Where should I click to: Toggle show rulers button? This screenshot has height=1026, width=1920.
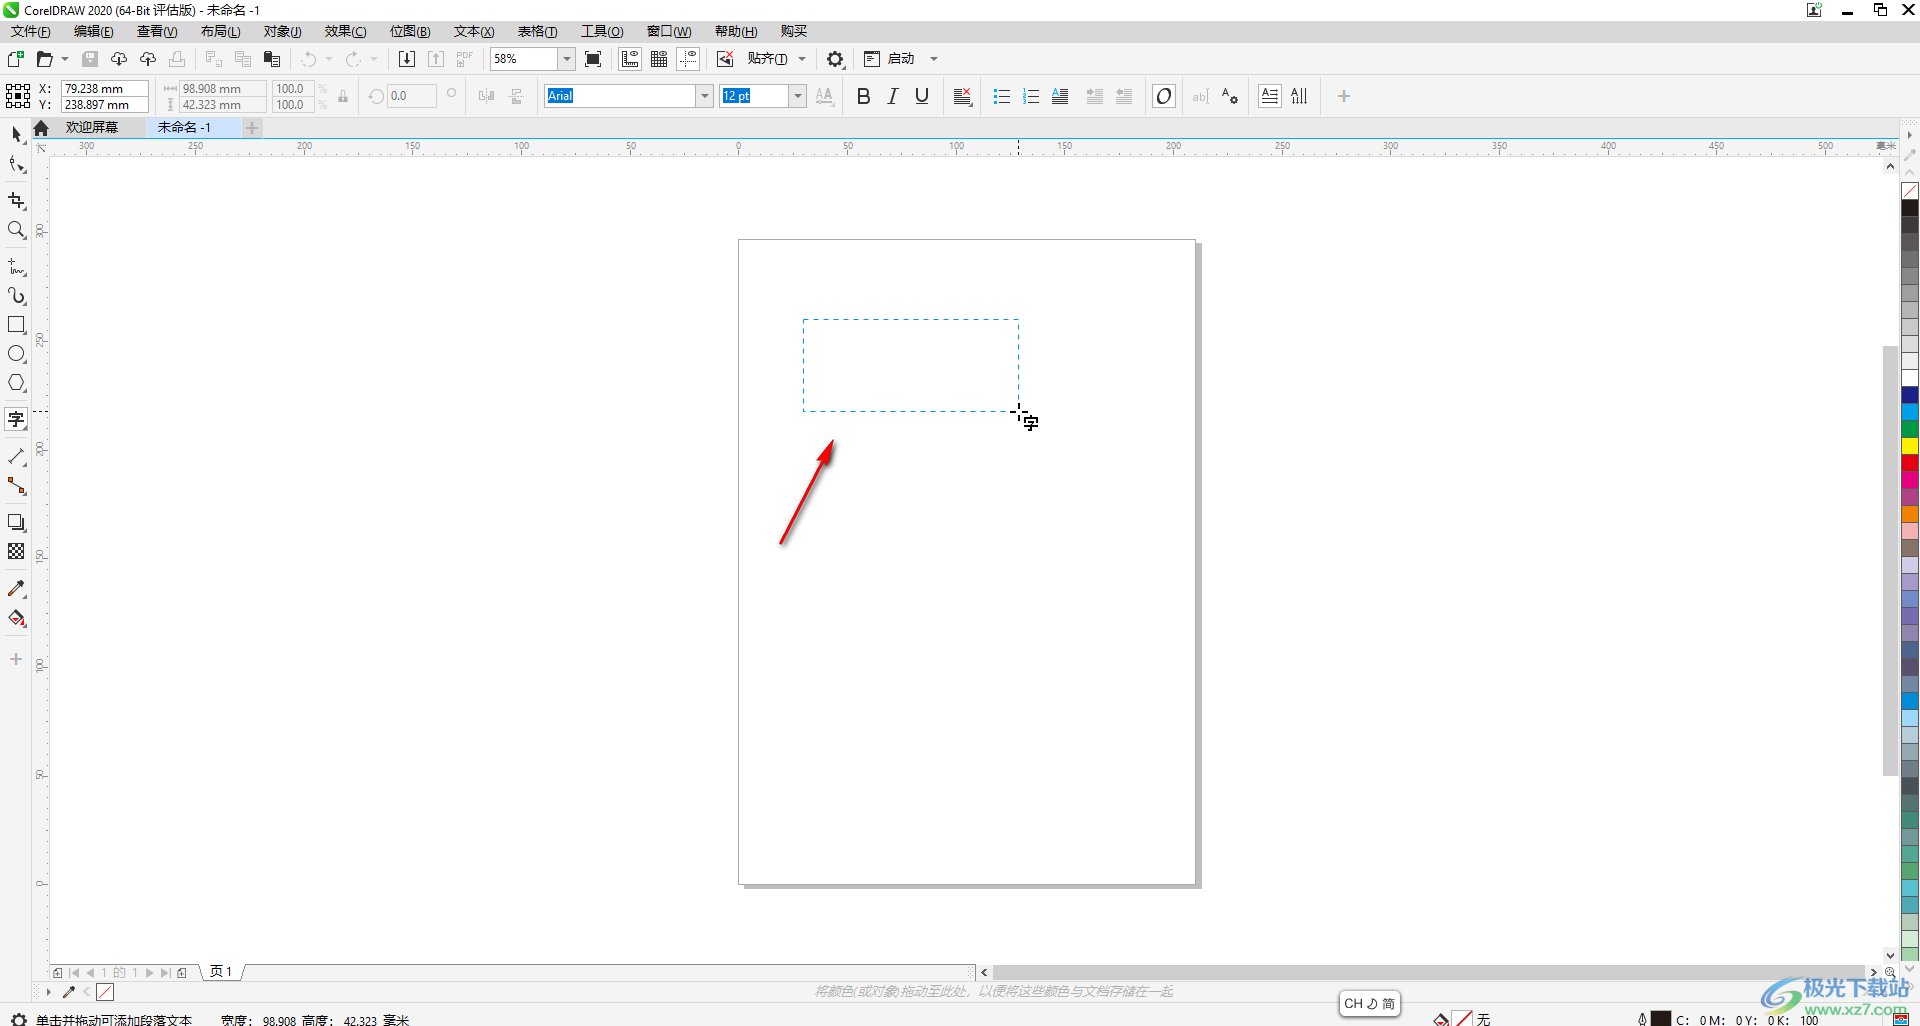(630, 59)
